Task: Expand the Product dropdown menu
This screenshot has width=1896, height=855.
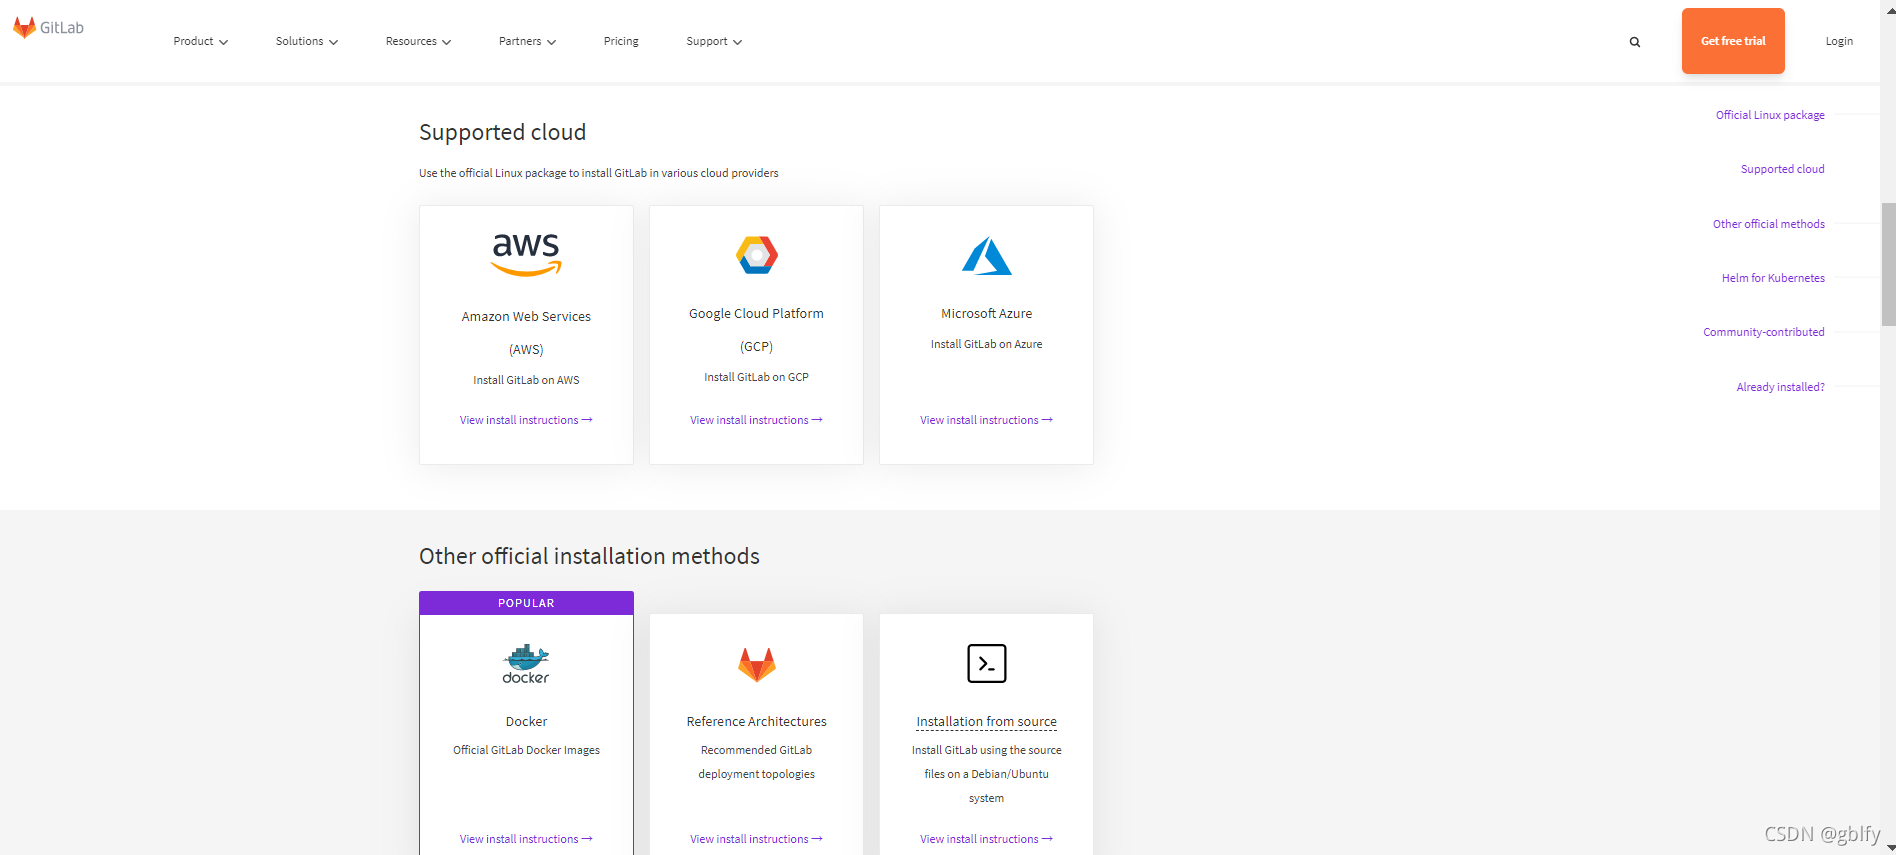Action: (x=200, y=41)
